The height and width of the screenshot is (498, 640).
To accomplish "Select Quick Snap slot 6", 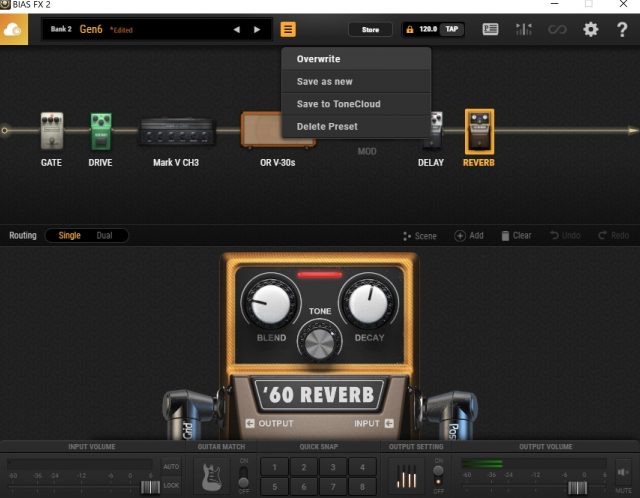I will (304, 487).
